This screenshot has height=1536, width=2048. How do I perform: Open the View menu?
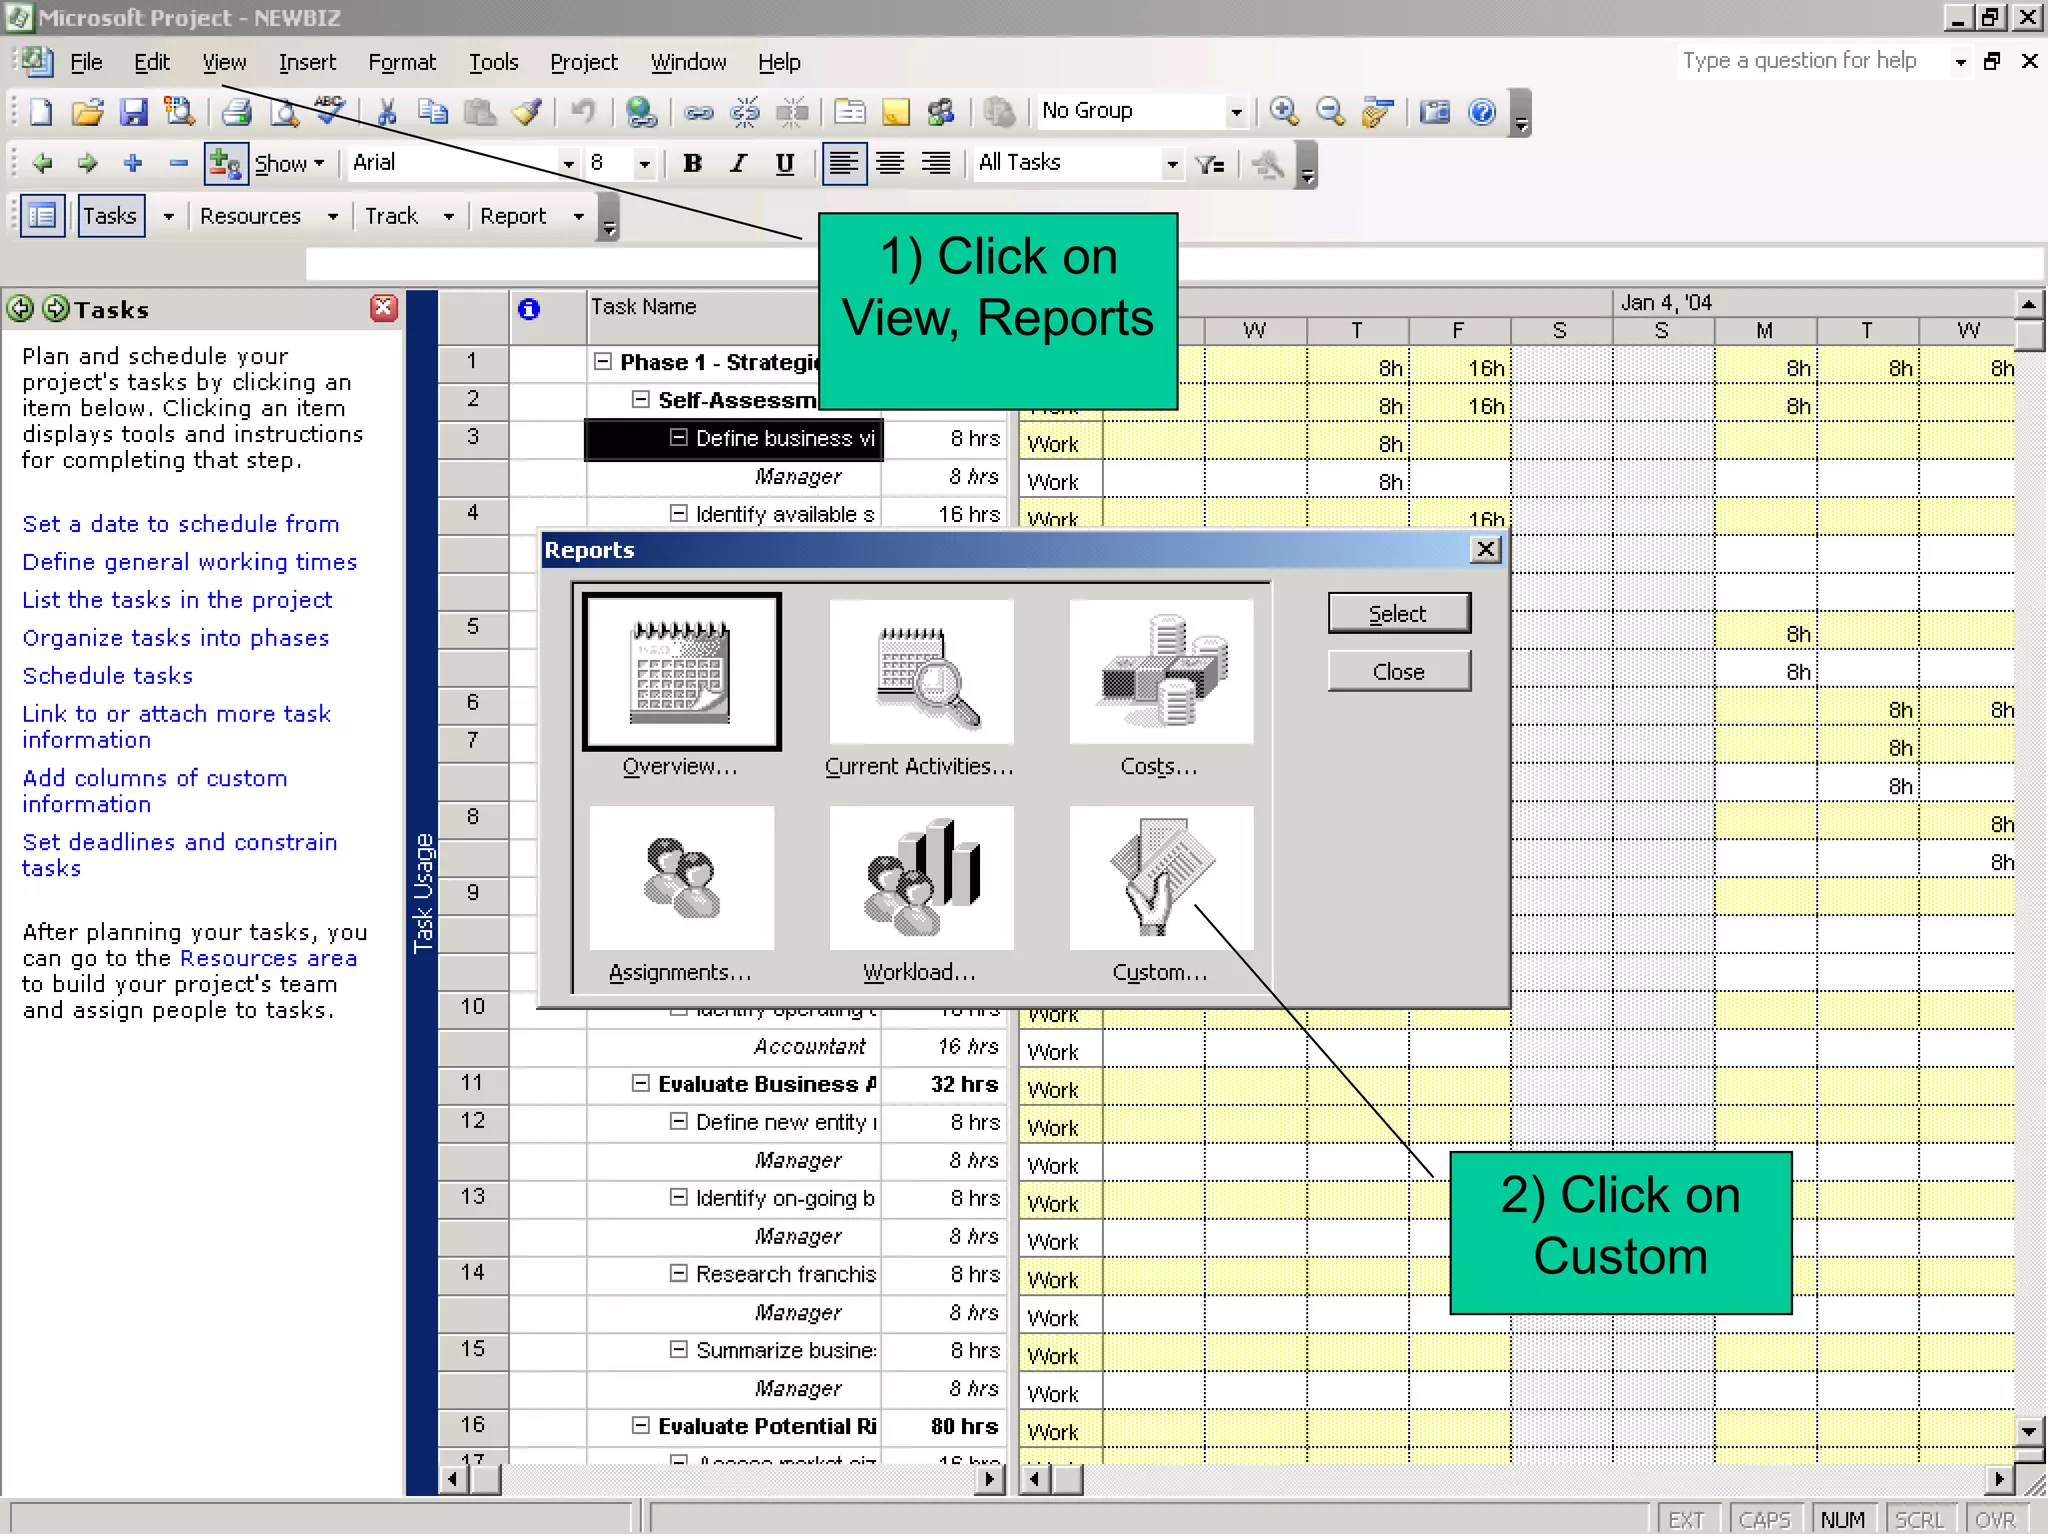coord(224,62)
